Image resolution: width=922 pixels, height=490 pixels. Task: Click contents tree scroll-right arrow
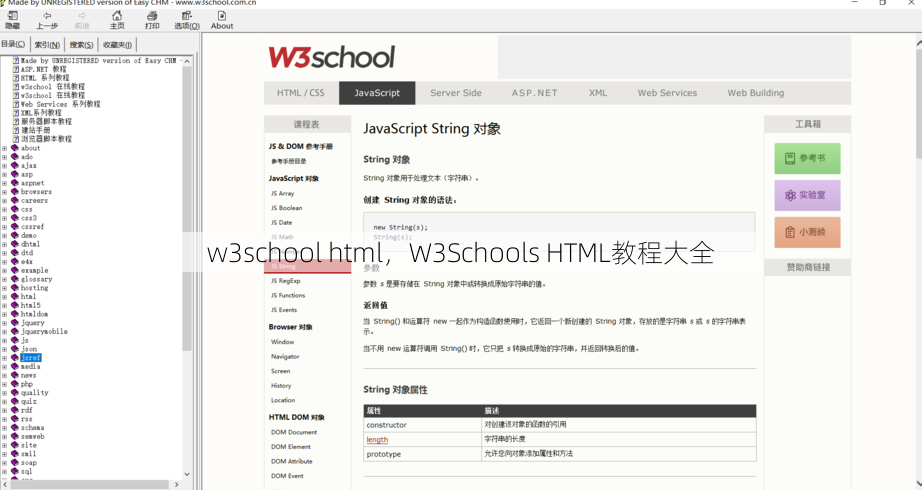176,484
